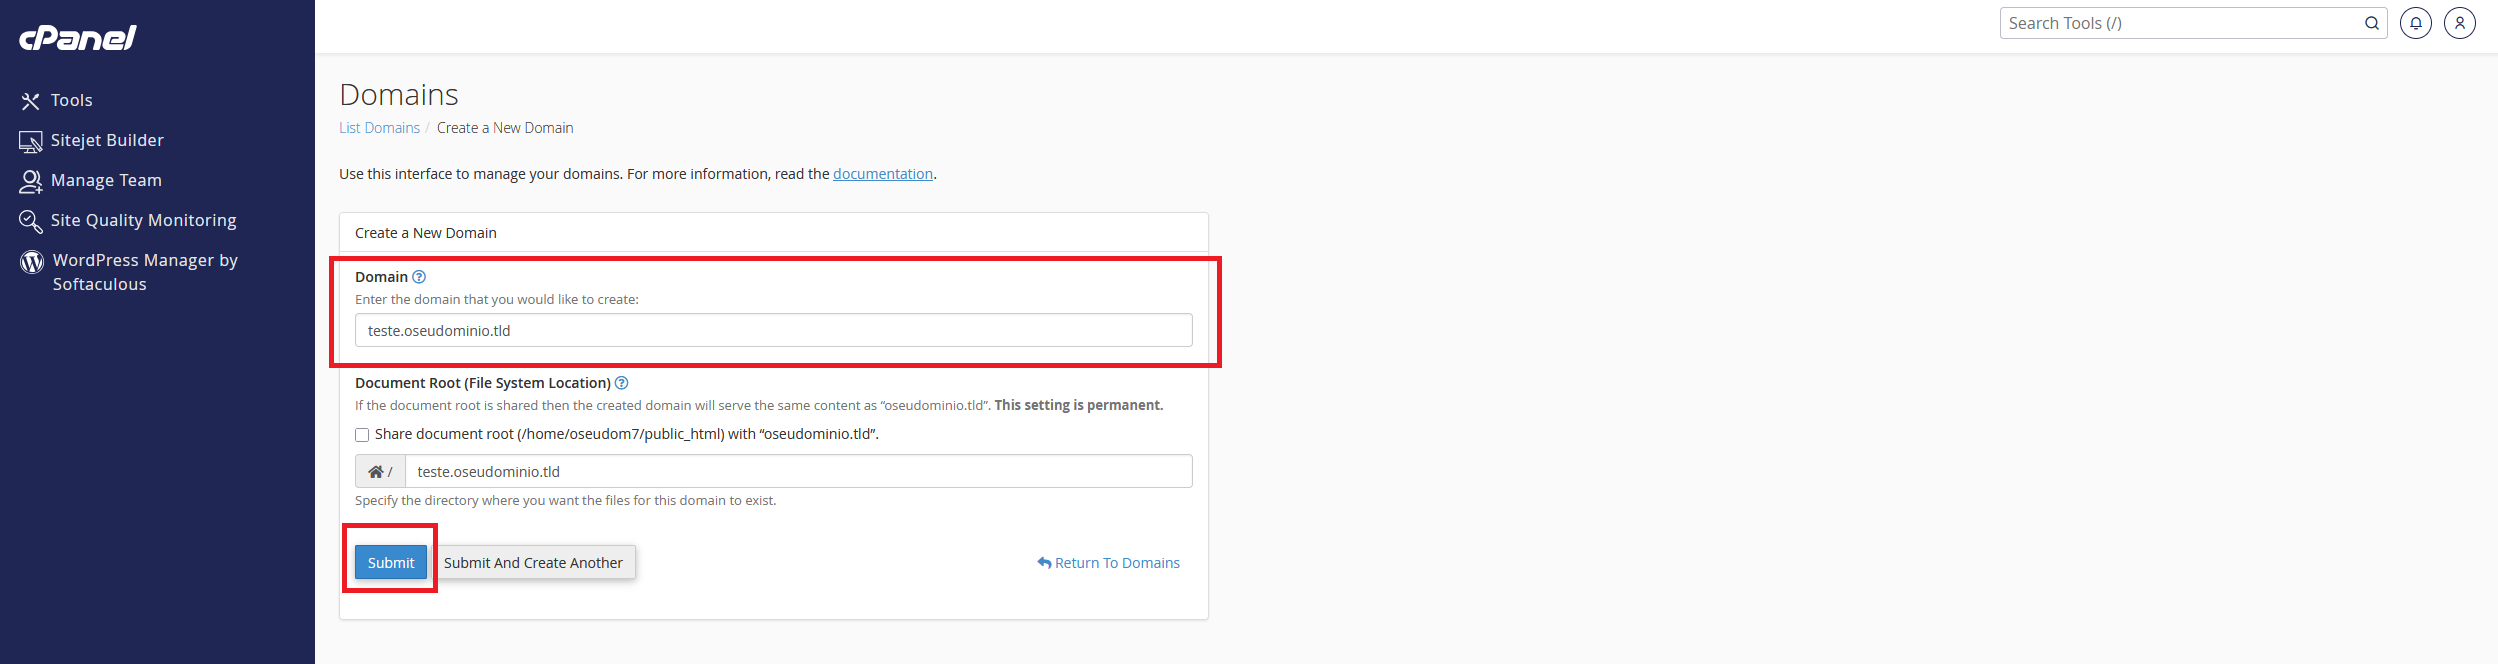The height and width of the screenshot is (664, 2498).
Task: Click the home directory icon
Action: tap(376, 472)
